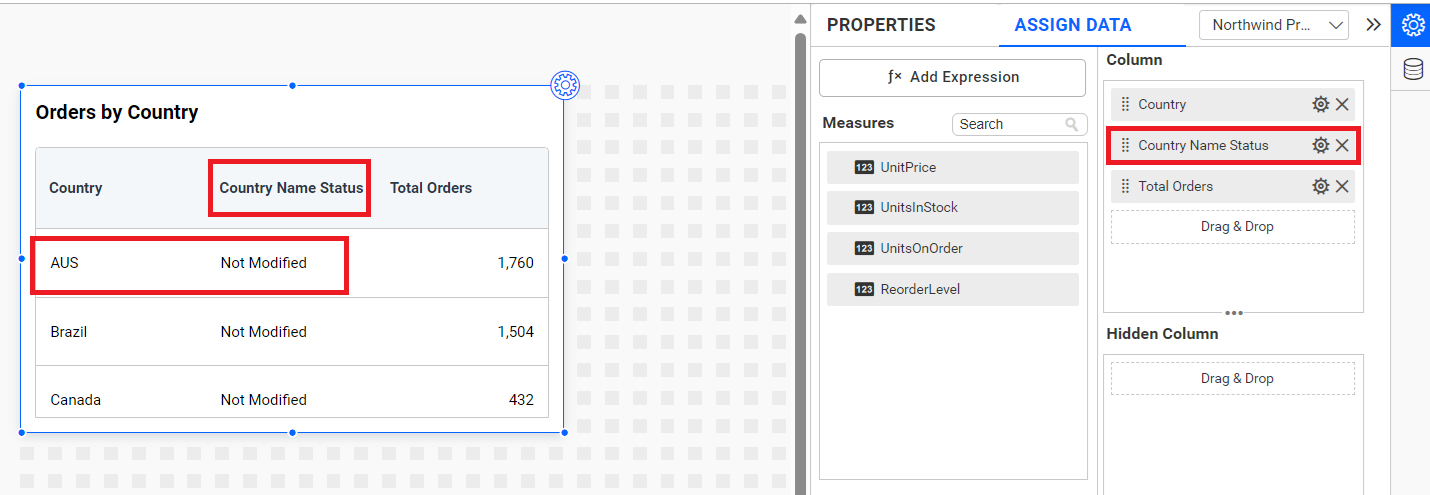Click the Add Expression button
The height and width of the screenshot is (495, 1430).
pos(952,77)
